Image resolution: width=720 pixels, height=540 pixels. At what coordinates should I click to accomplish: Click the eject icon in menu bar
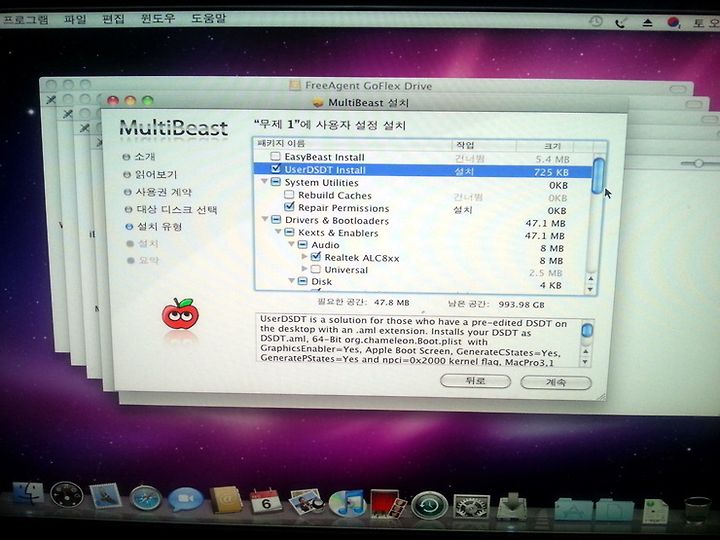[647, 22]
